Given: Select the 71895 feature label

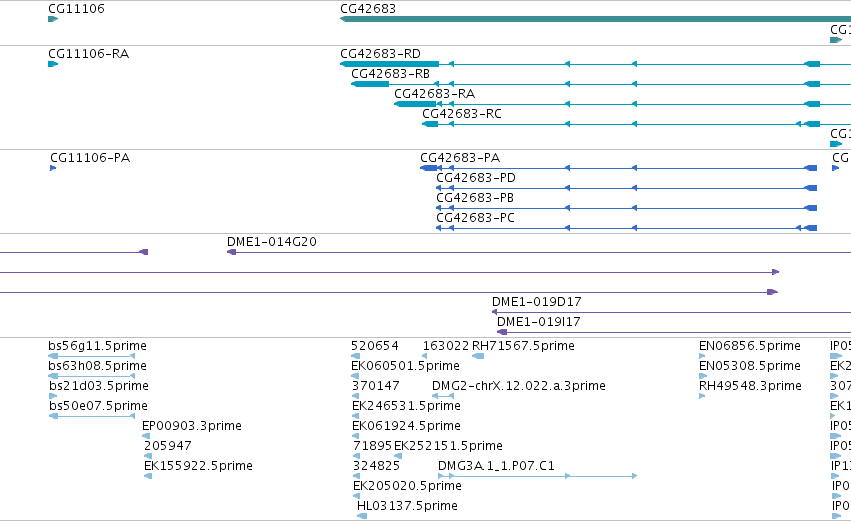Looking at the screenshot, I should click(x=372, y=446).
